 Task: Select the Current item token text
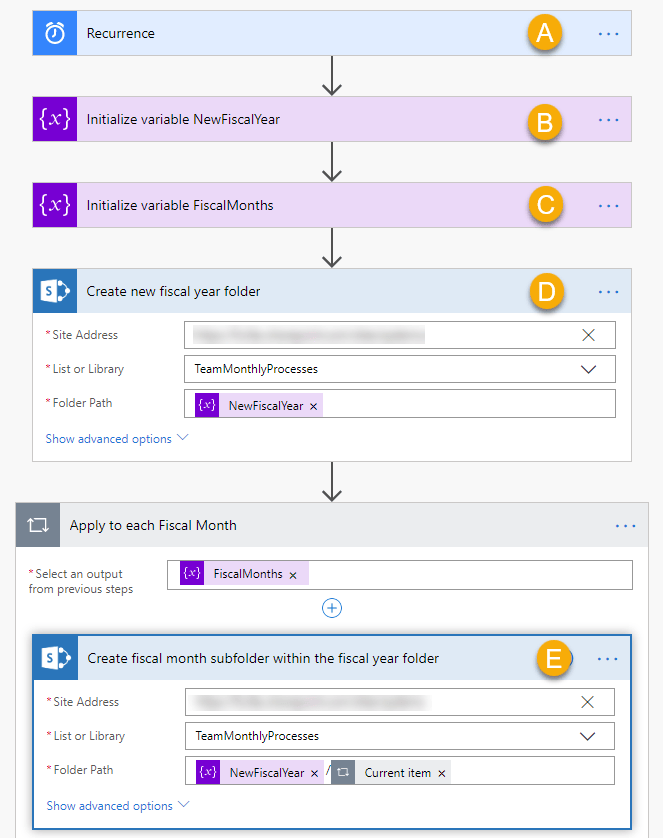click(x=397, y=773)
